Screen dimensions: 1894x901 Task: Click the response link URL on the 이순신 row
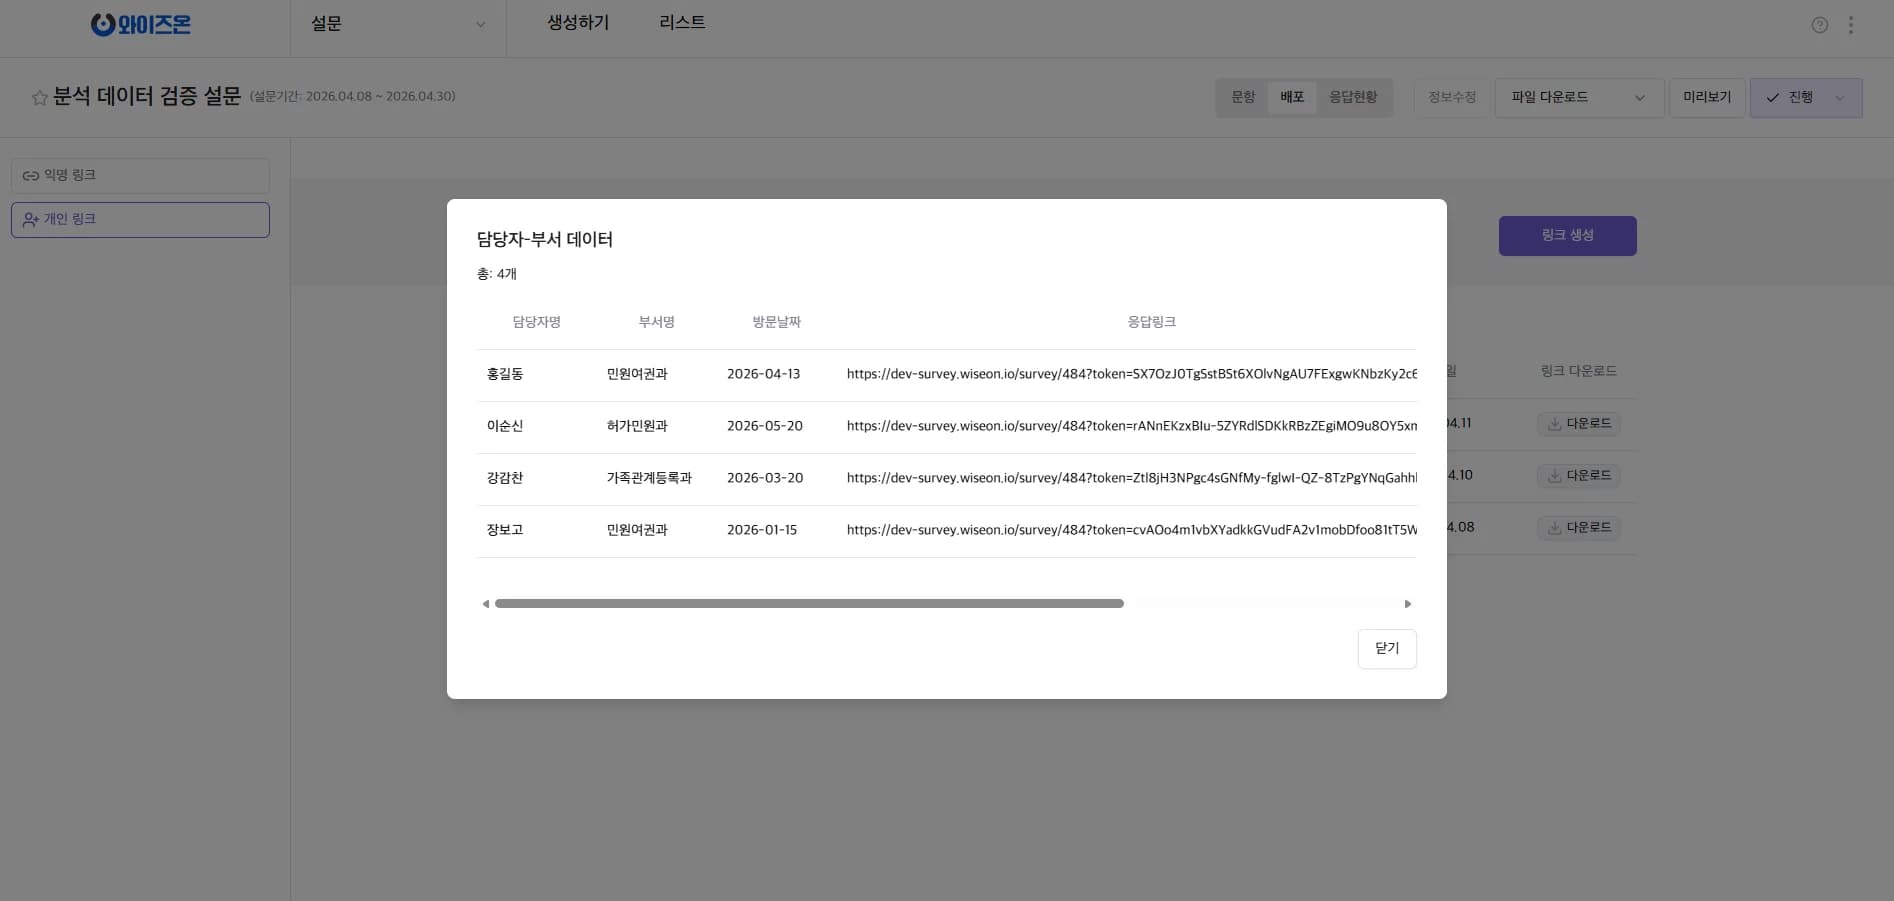click(x=1130, y=425)
